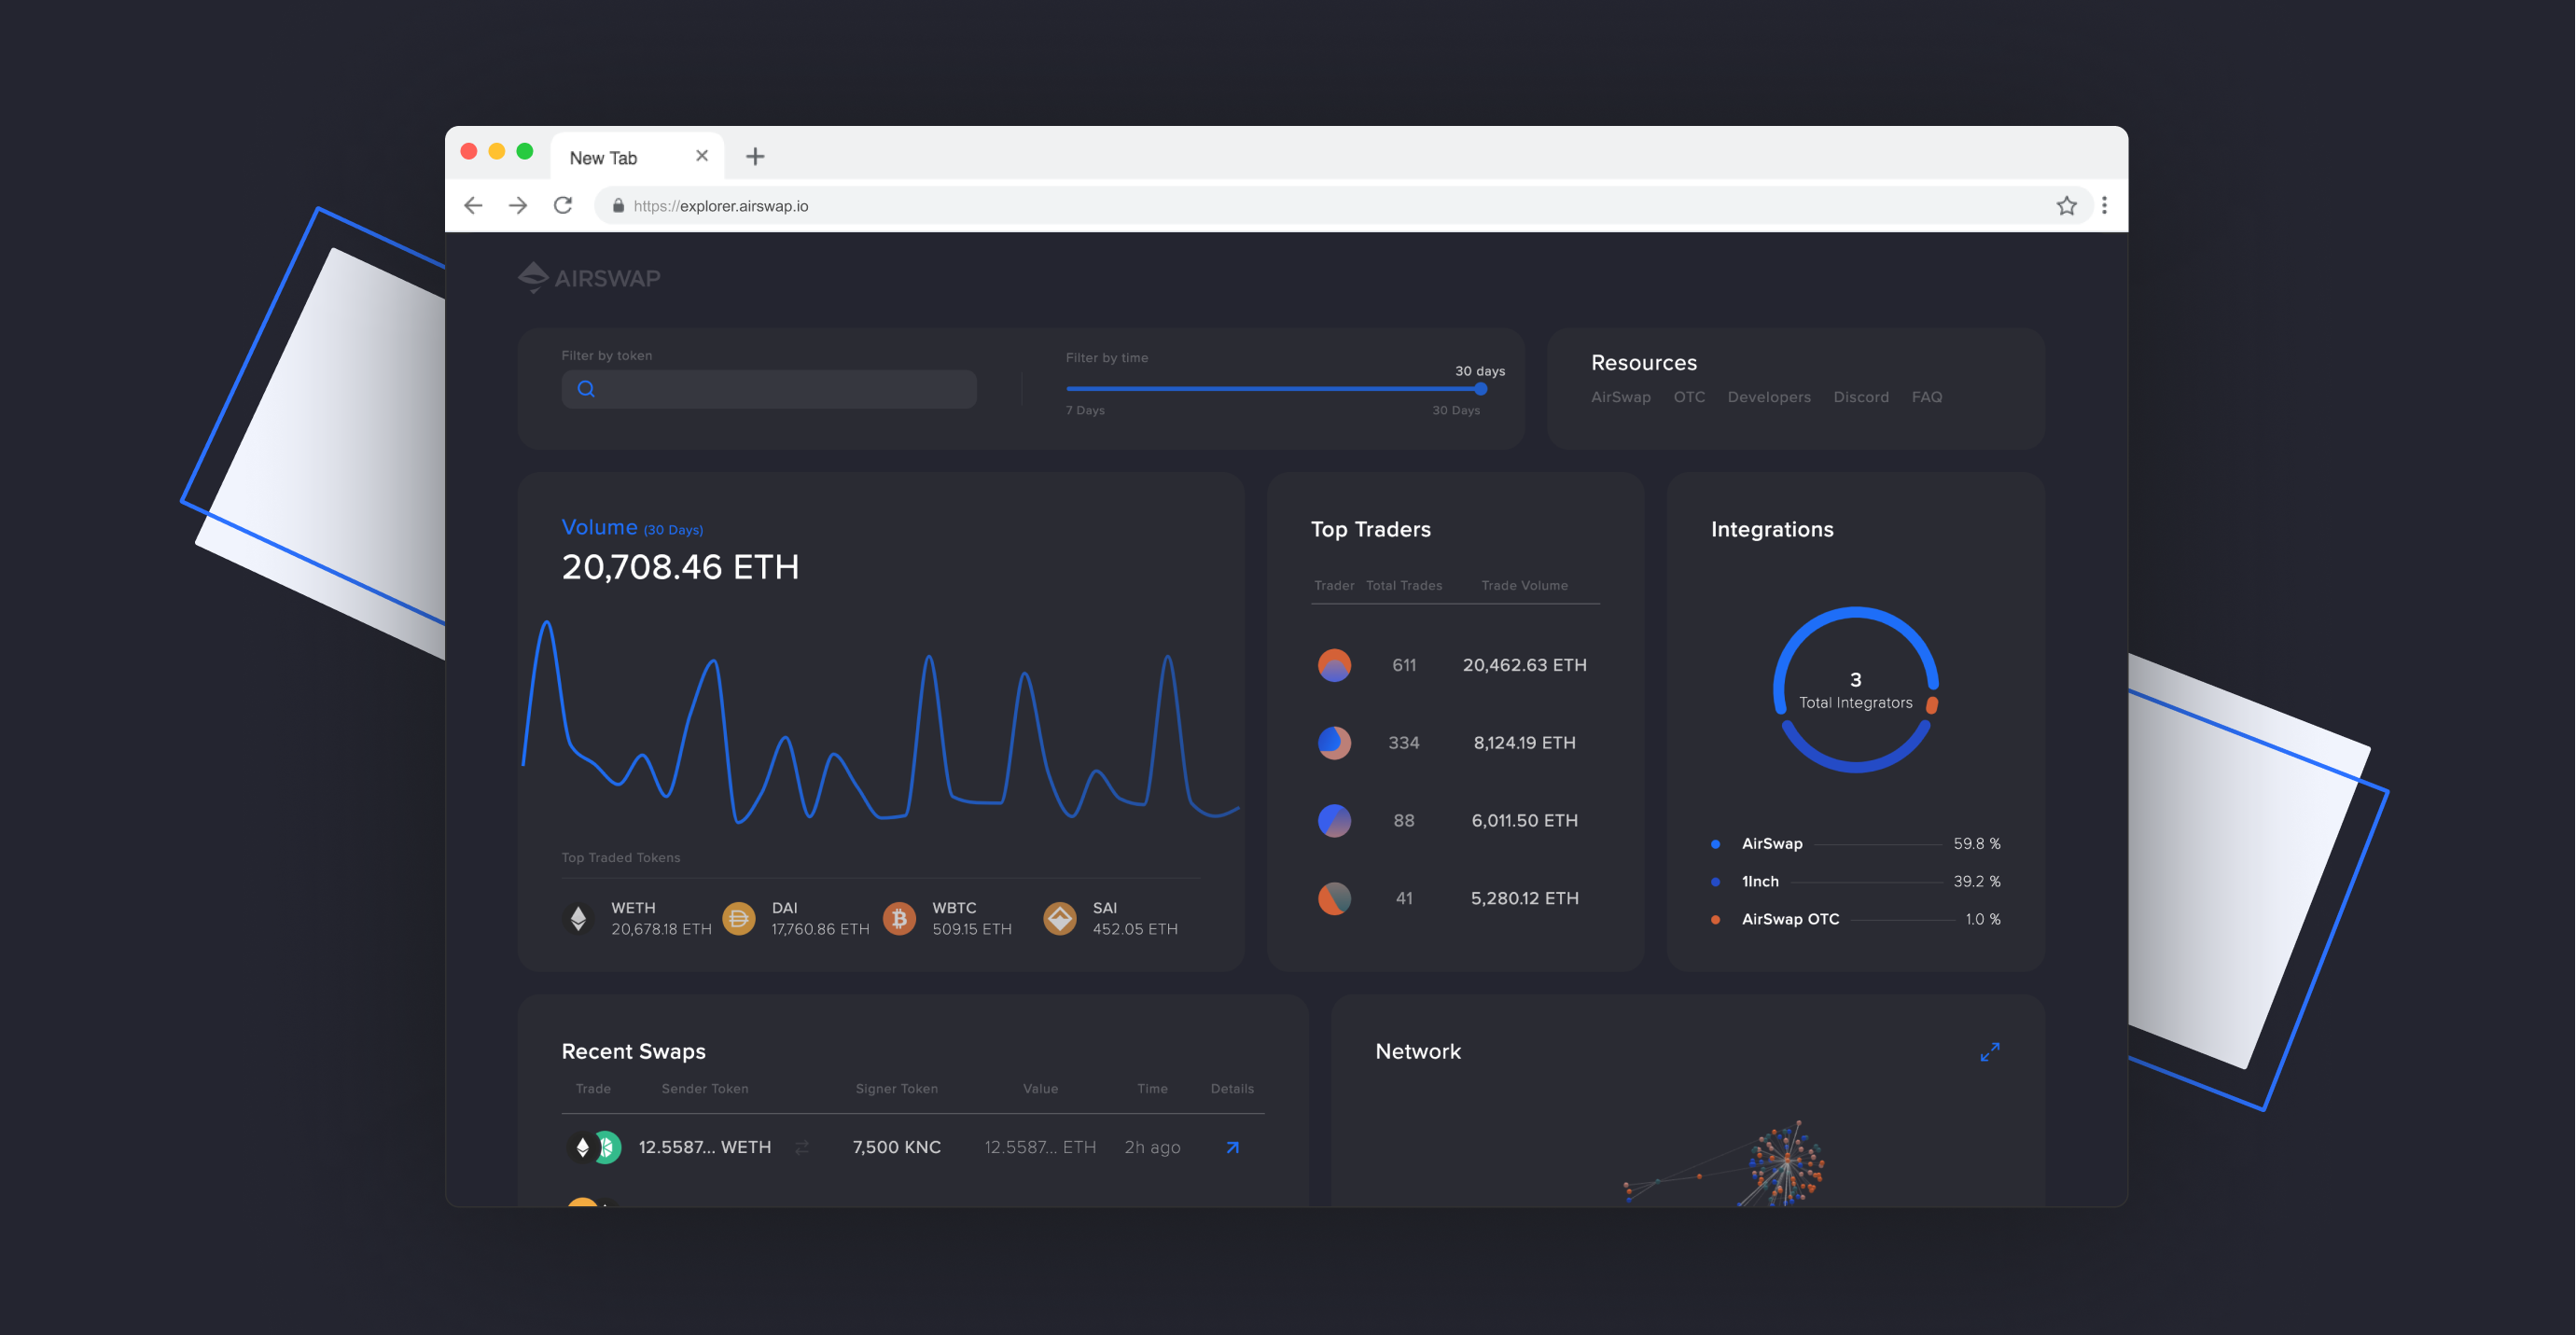Select trader avatar with 41 trades
Image resolution: width=2576 pixels, height=1335 pixels.
(1334, 898)
